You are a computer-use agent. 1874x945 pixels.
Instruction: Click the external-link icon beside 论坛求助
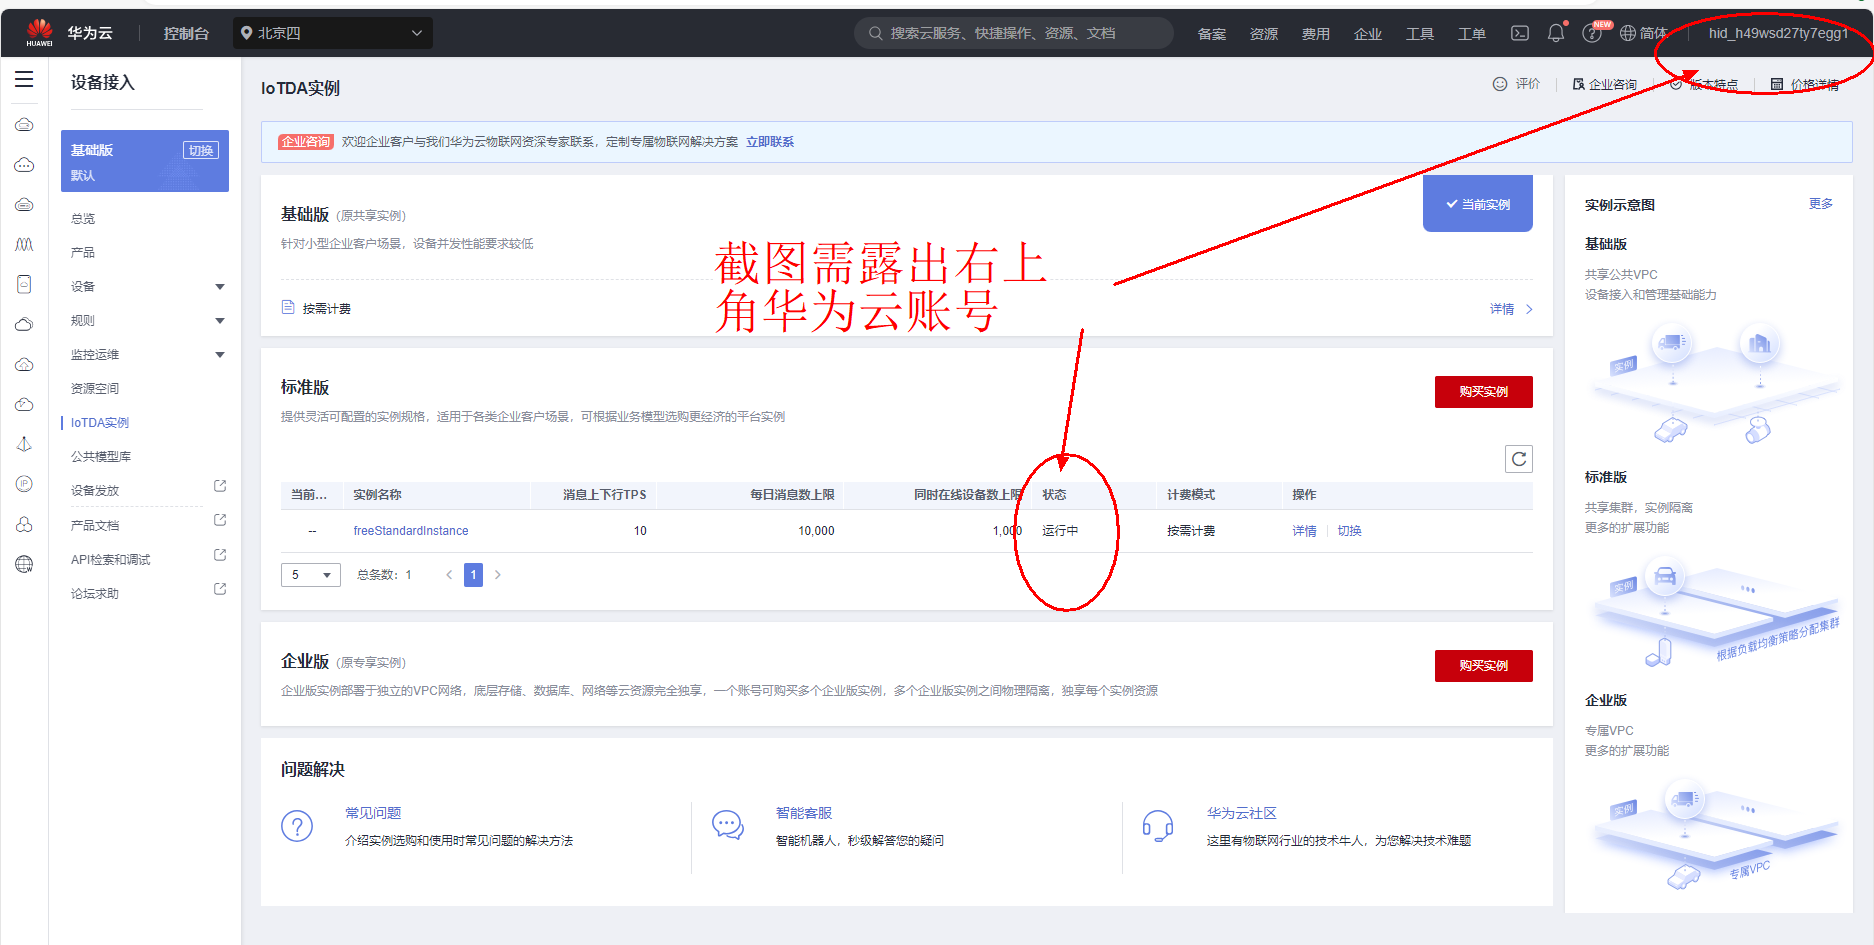[x=220, y=589]
